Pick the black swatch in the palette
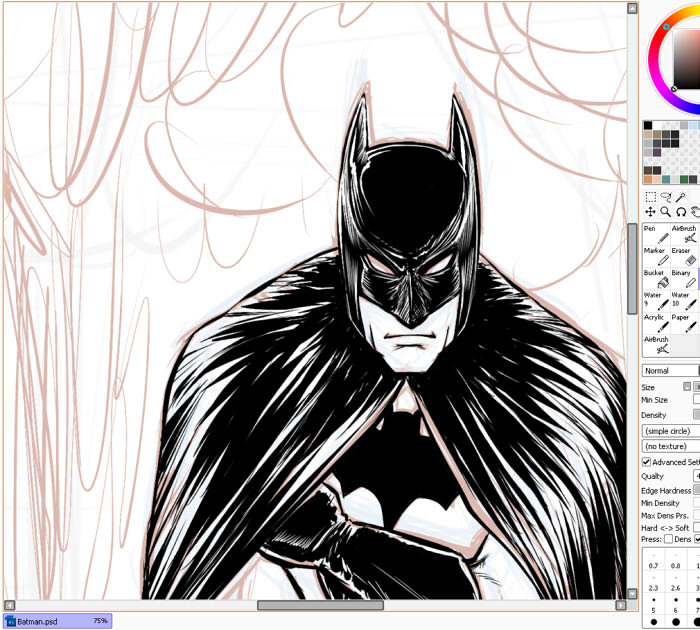 coord(648,125)
